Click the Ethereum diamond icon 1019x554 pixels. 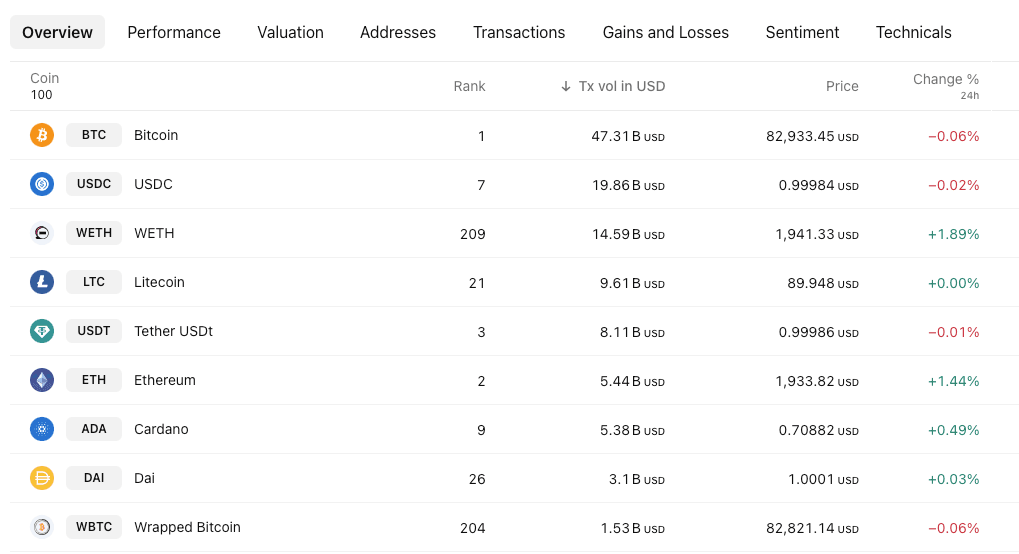(42, 380)
